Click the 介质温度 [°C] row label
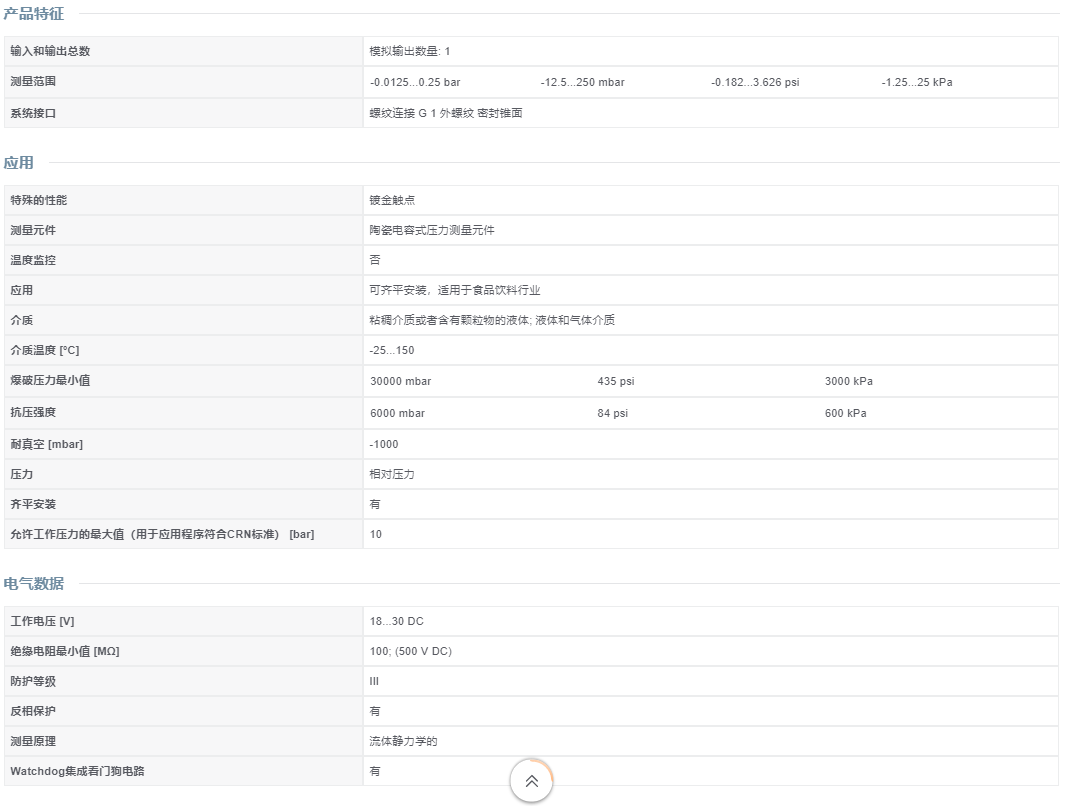1071x806 pixels. 45,350
